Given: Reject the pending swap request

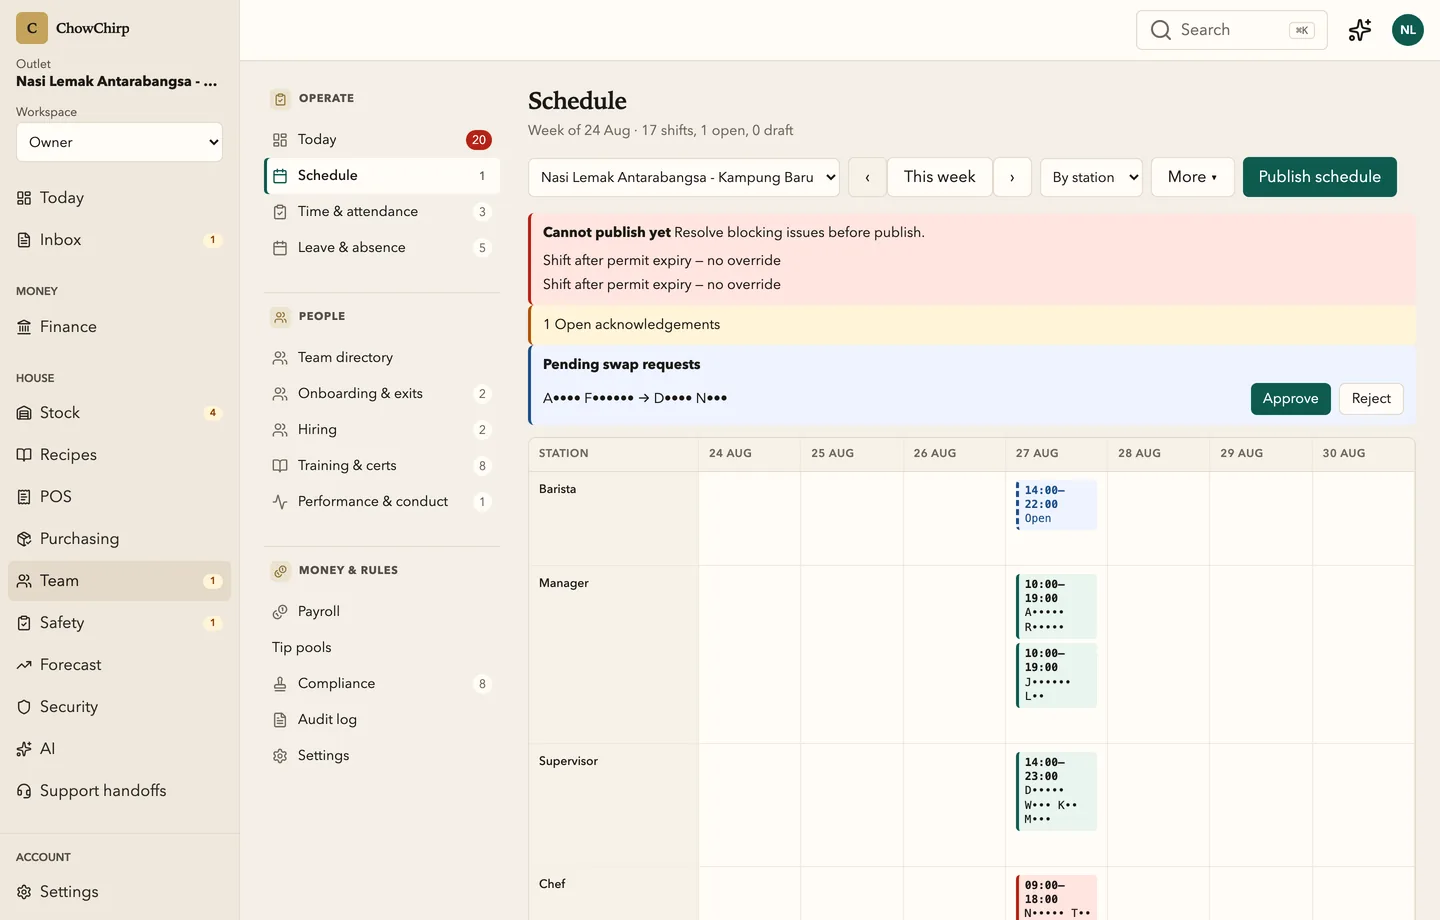Looking at the screenshot, I should pos(1371,399).
